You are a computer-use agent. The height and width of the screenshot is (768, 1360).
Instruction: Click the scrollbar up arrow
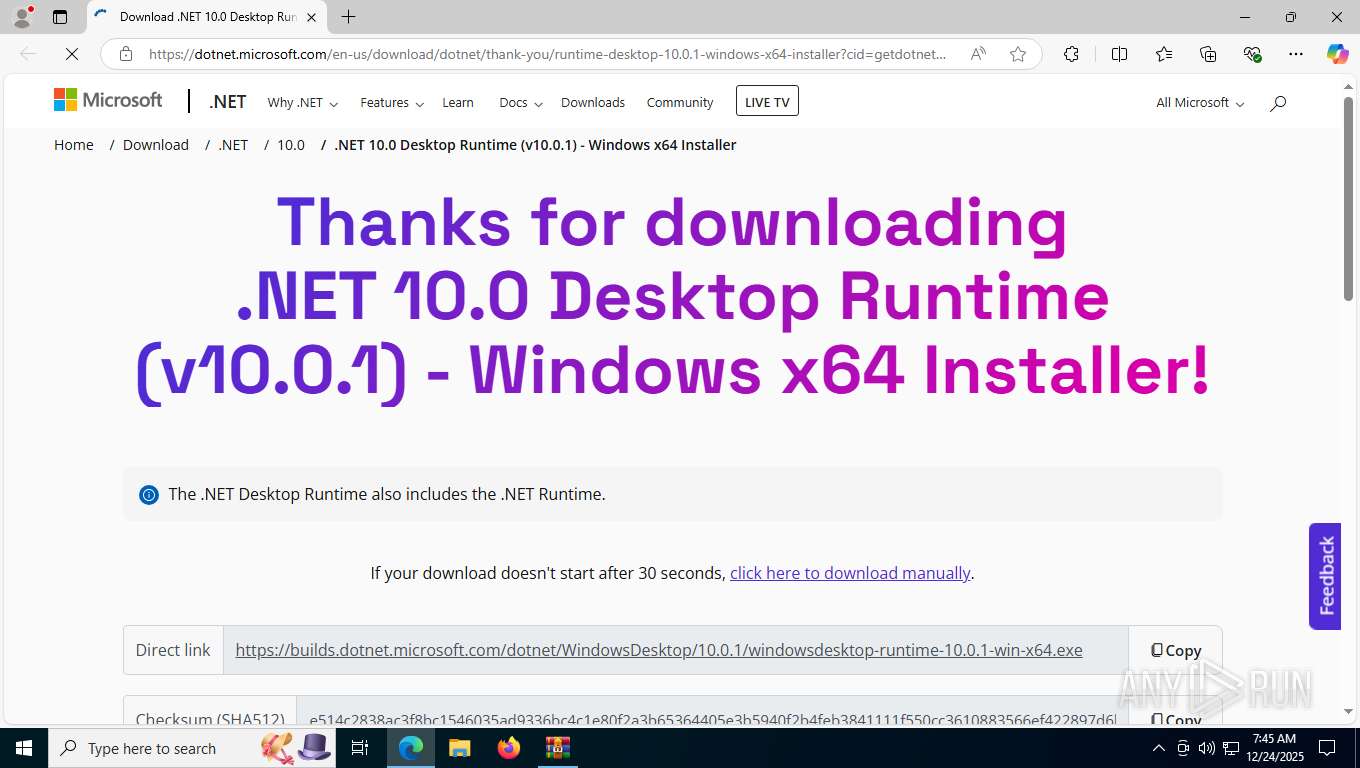(x=1348, y=87)
